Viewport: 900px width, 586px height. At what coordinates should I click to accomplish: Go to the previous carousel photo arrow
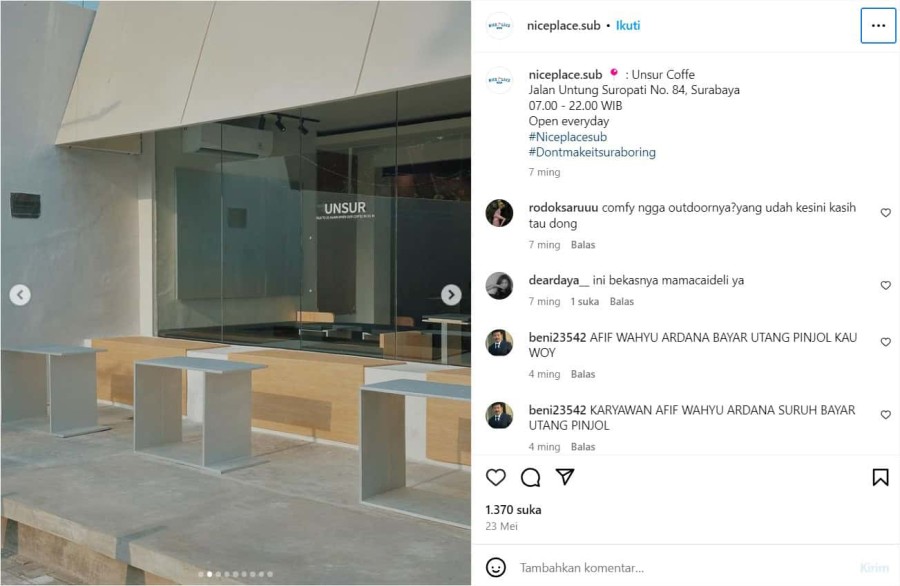[x=20, y=294]
